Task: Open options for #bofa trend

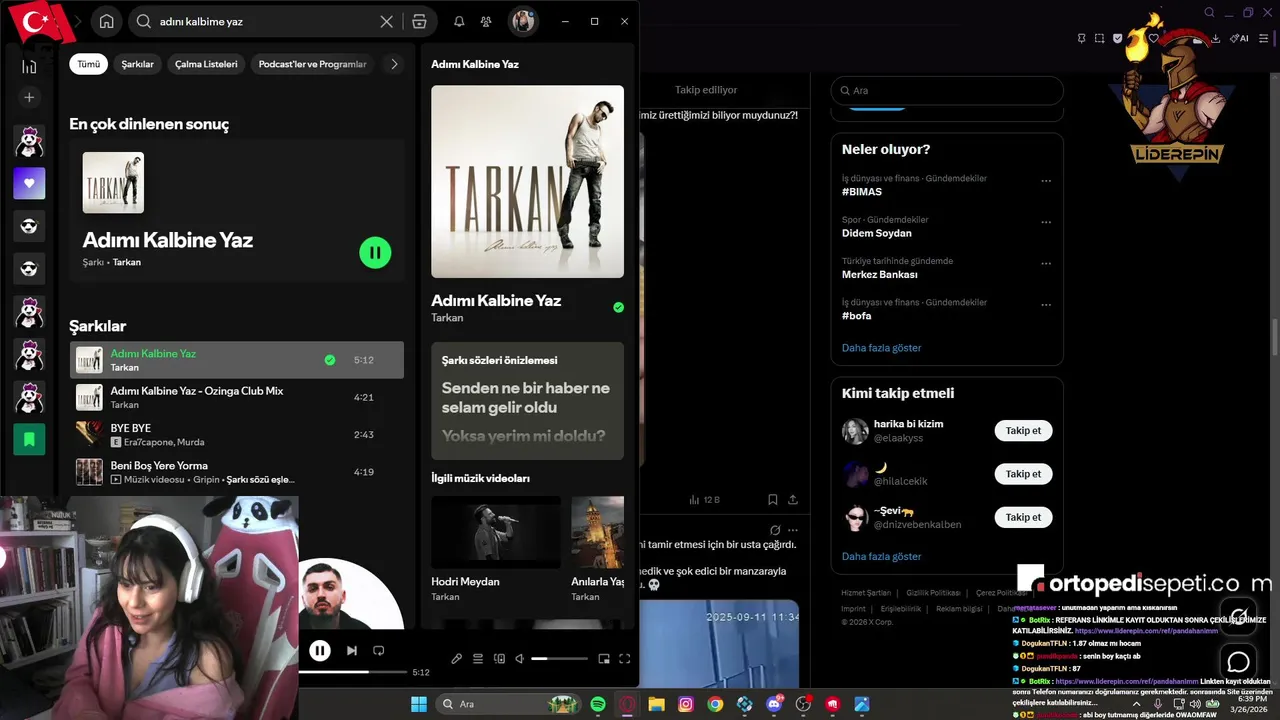Action: 1046,305
